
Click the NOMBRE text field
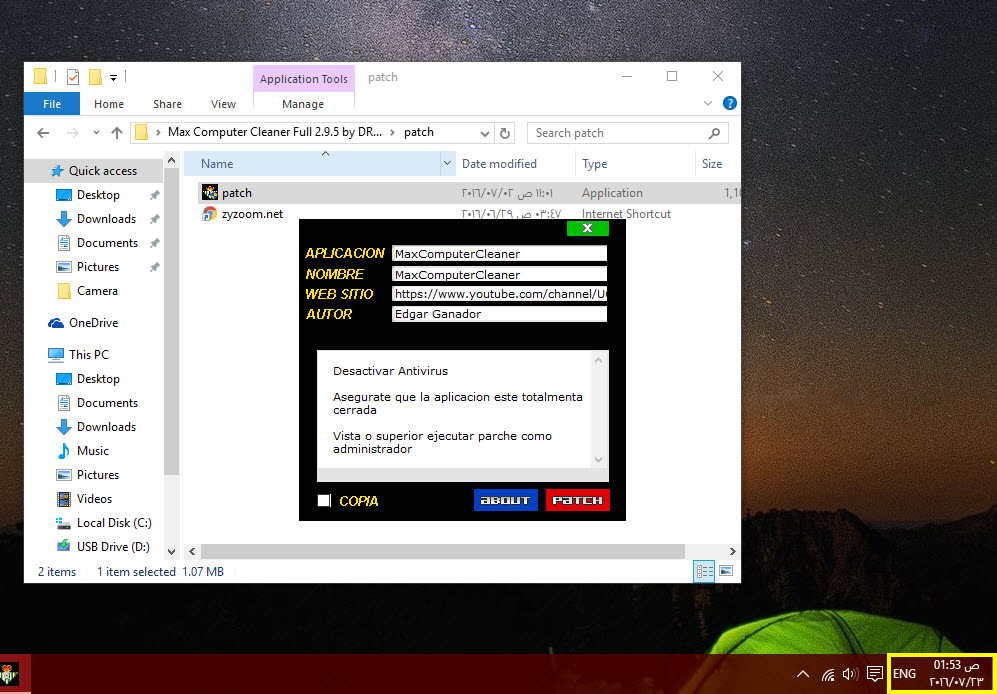pyautogui.click(x=499, y=274)
